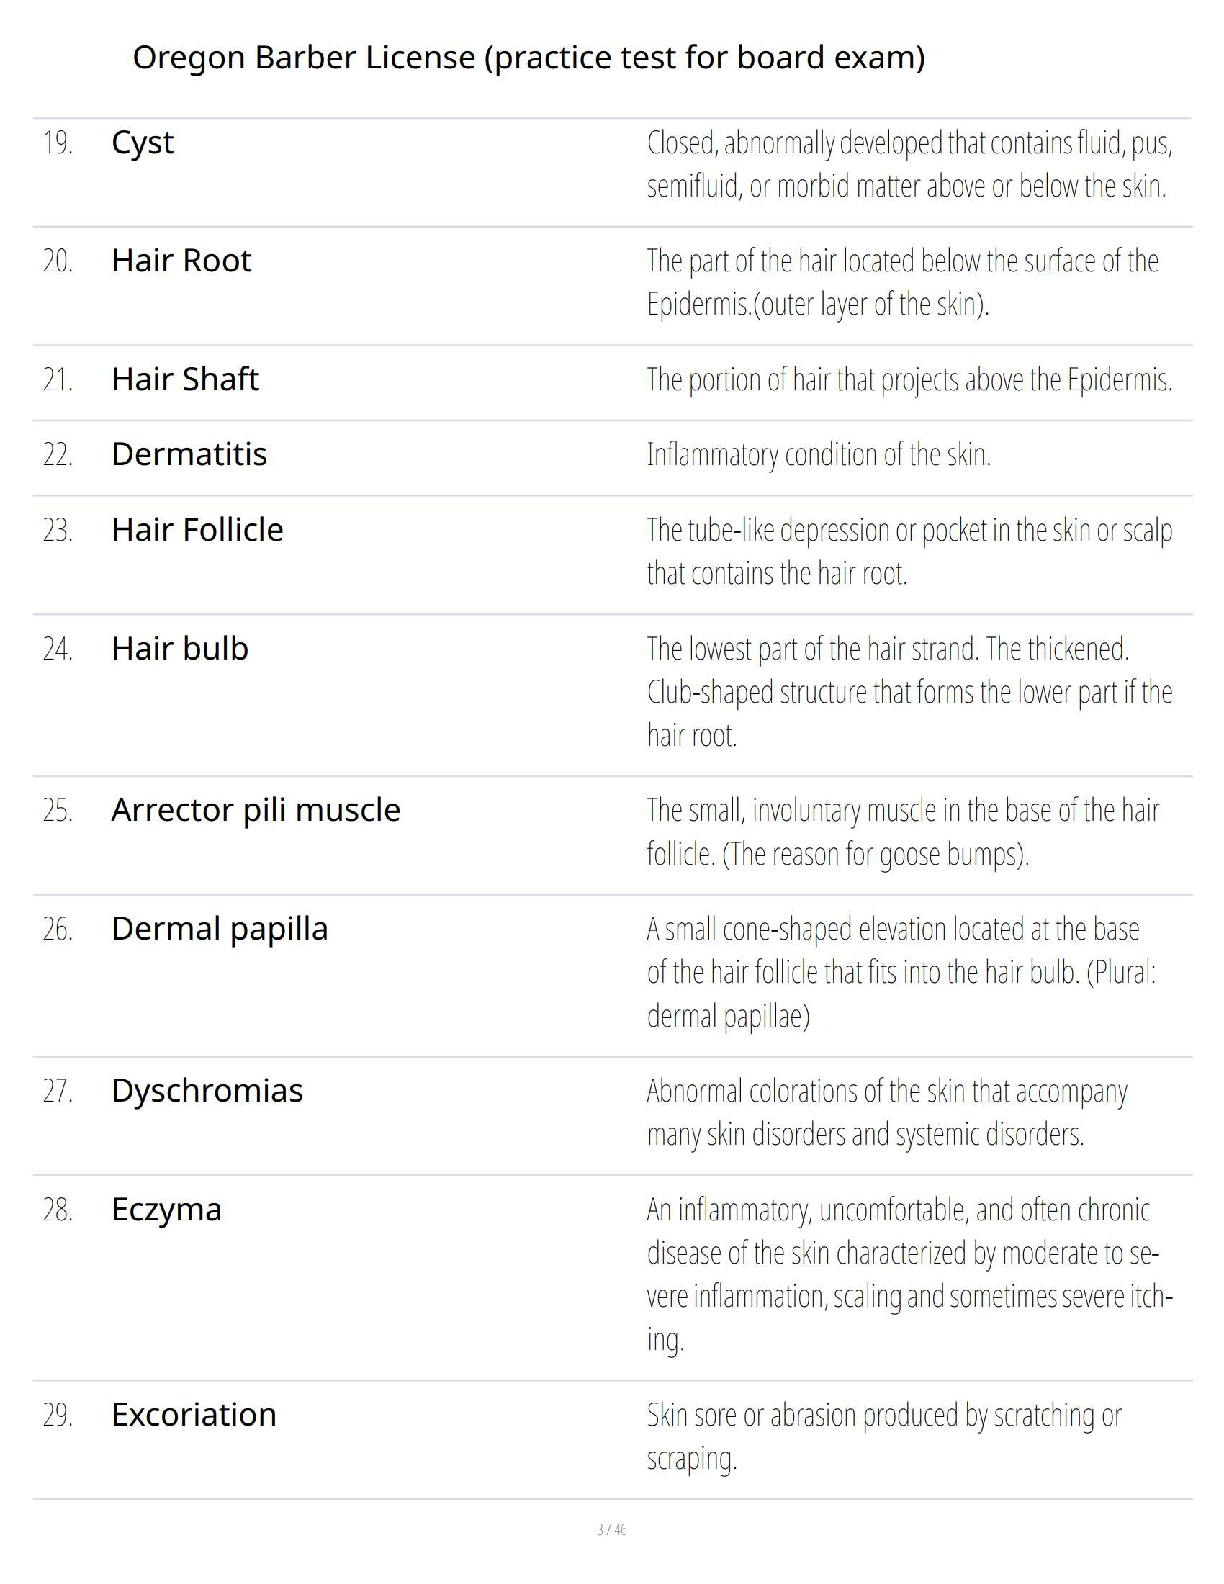Select the 'Arrector pili muscle' term

[256, 810]
